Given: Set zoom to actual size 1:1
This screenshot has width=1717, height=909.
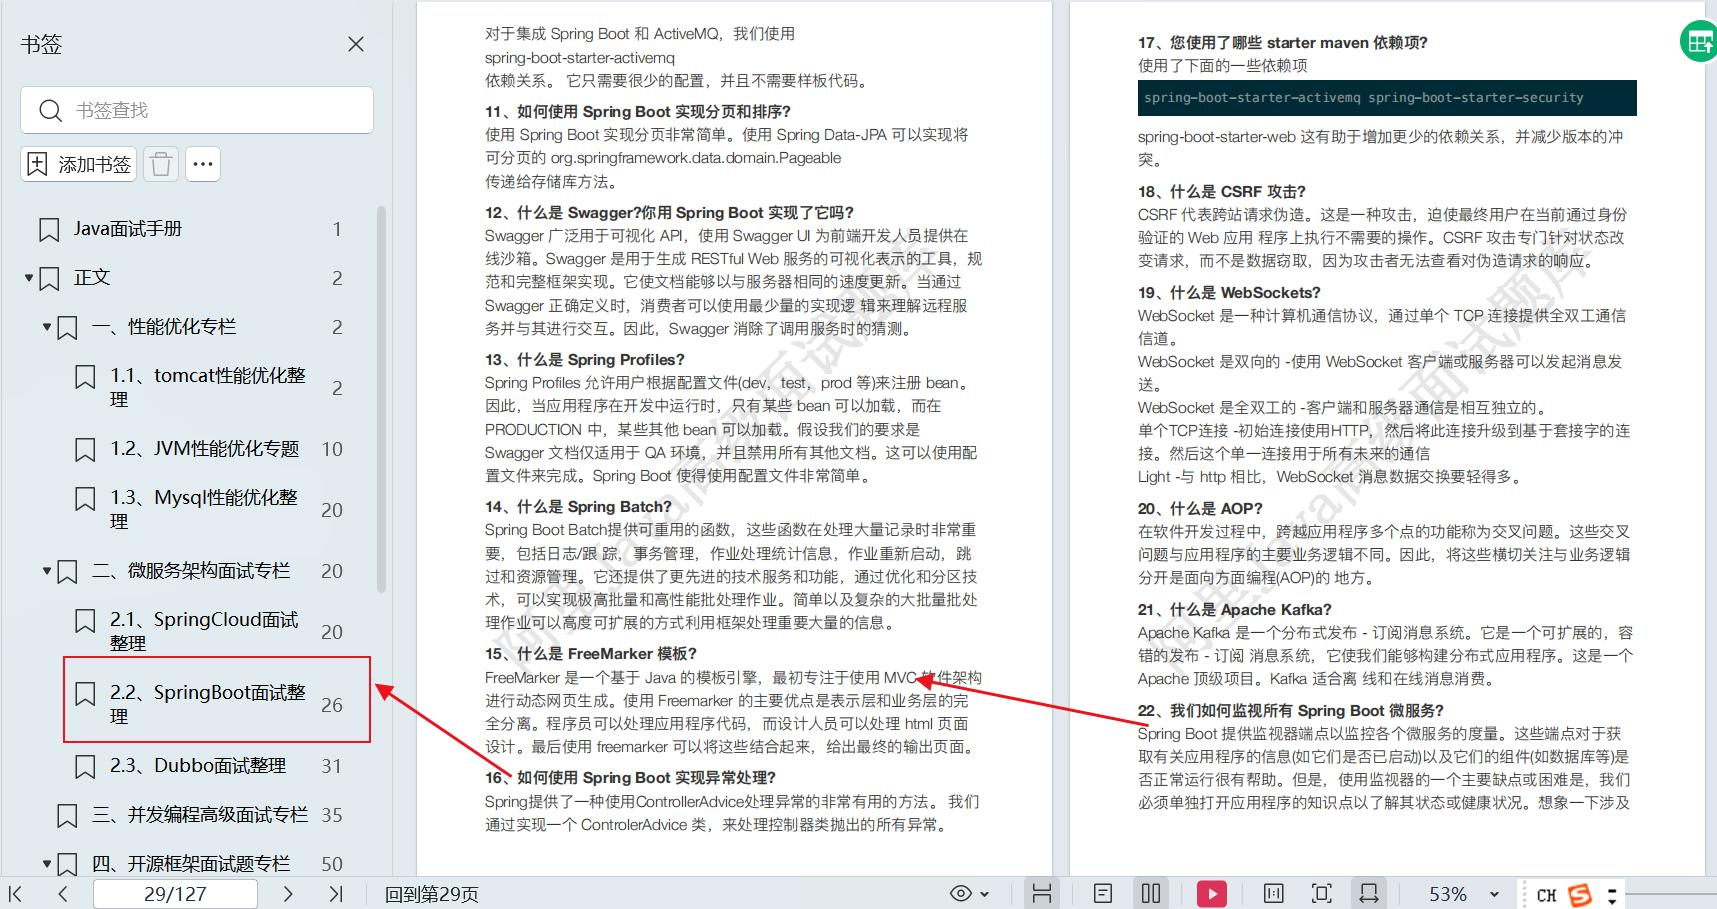Looking at the screenshot, I should 1274,894.
